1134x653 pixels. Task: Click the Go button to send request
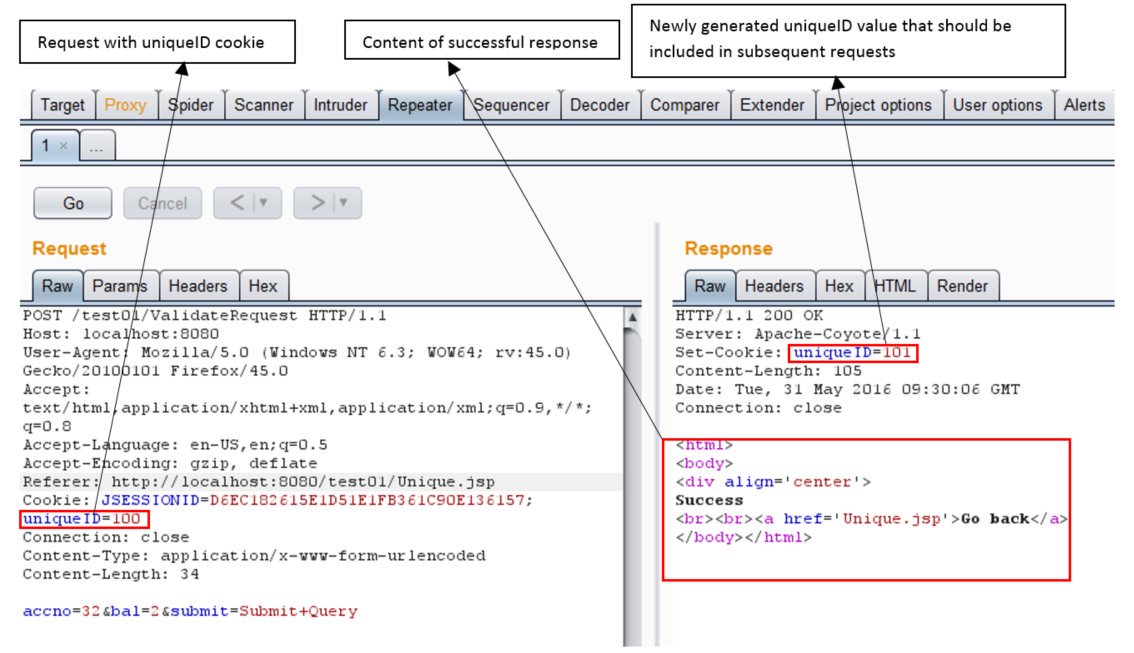[73, 203]
